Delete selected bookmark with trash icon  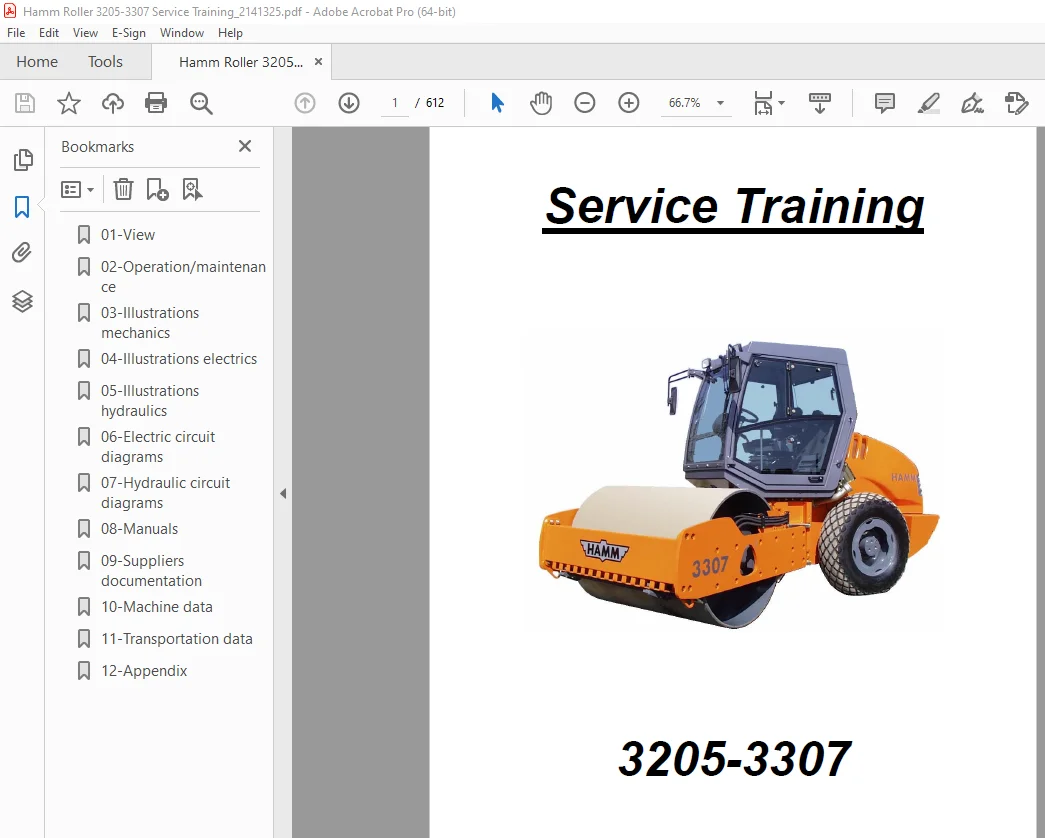pyautogui.click(x=123, y=189)
